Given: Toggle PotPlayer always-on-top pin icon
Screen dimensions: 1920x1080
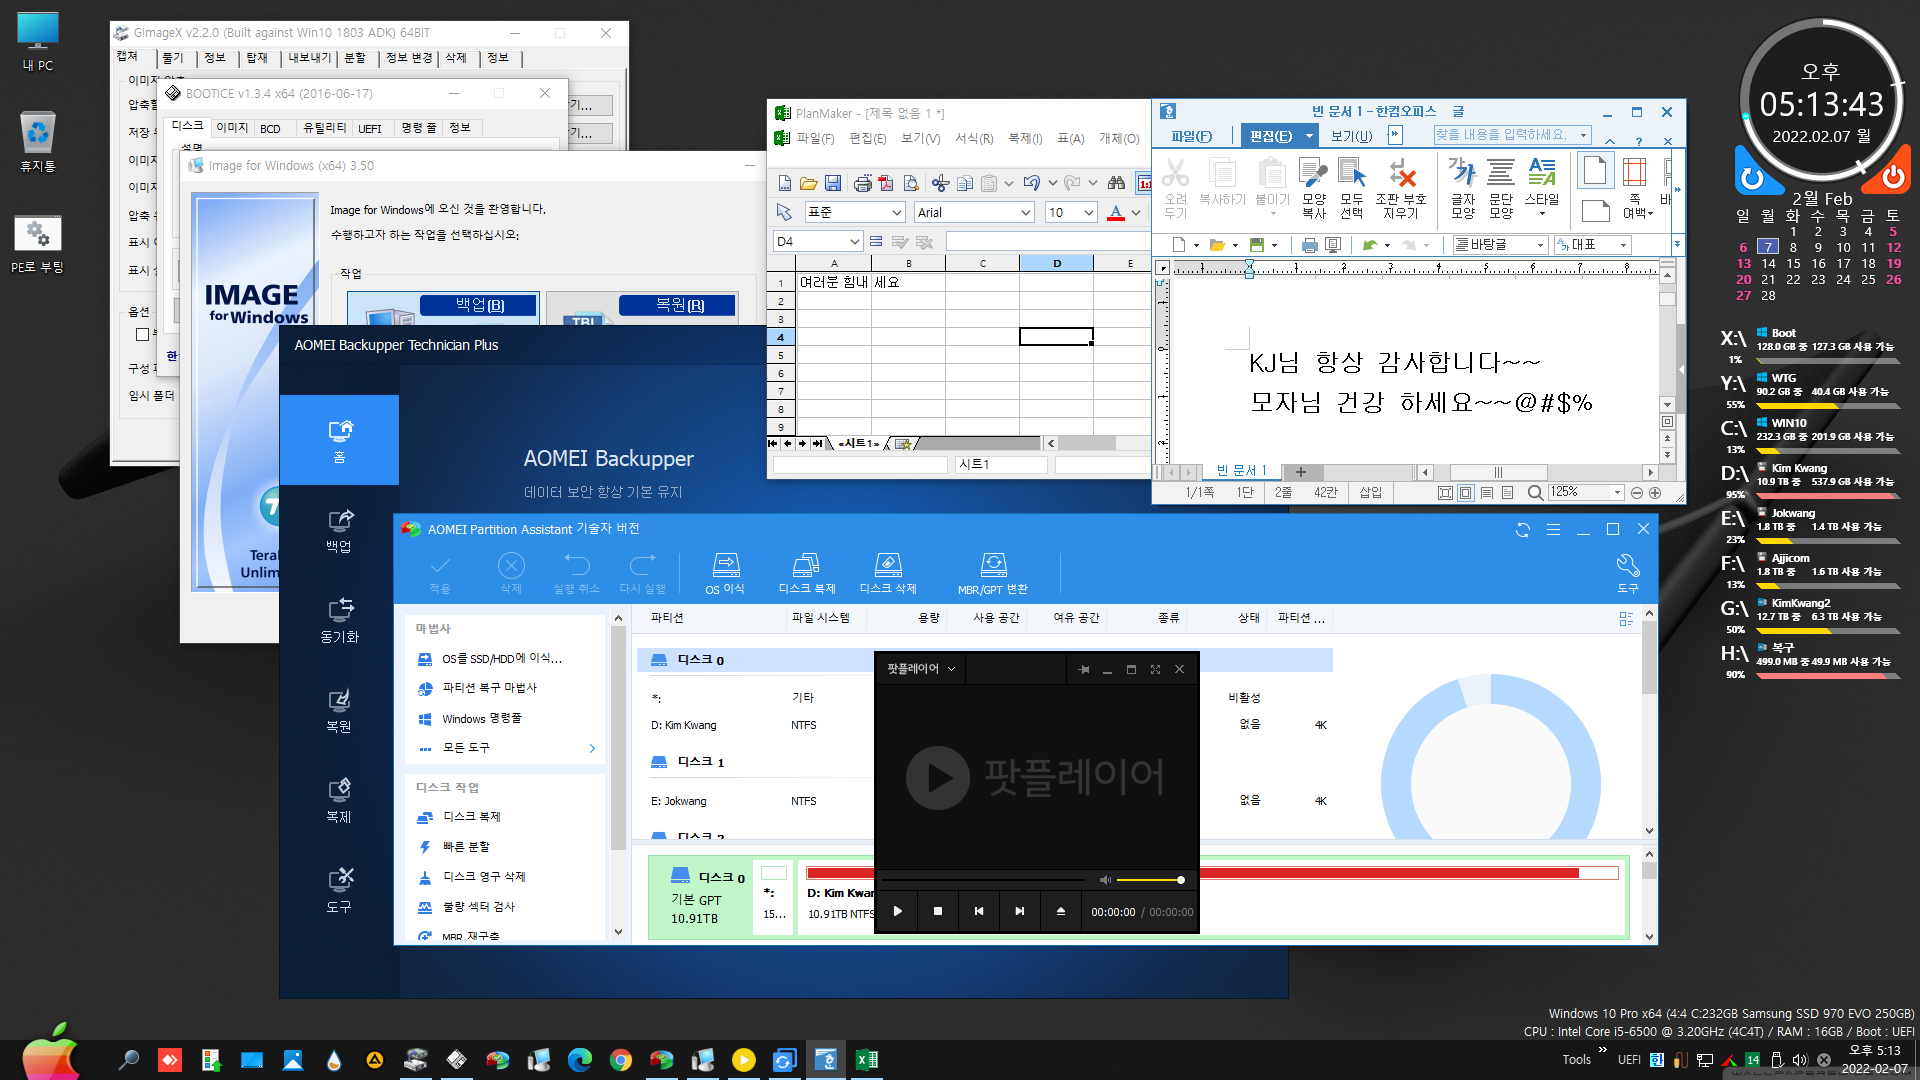Looking at the screenshot, I should [1084, 669].
